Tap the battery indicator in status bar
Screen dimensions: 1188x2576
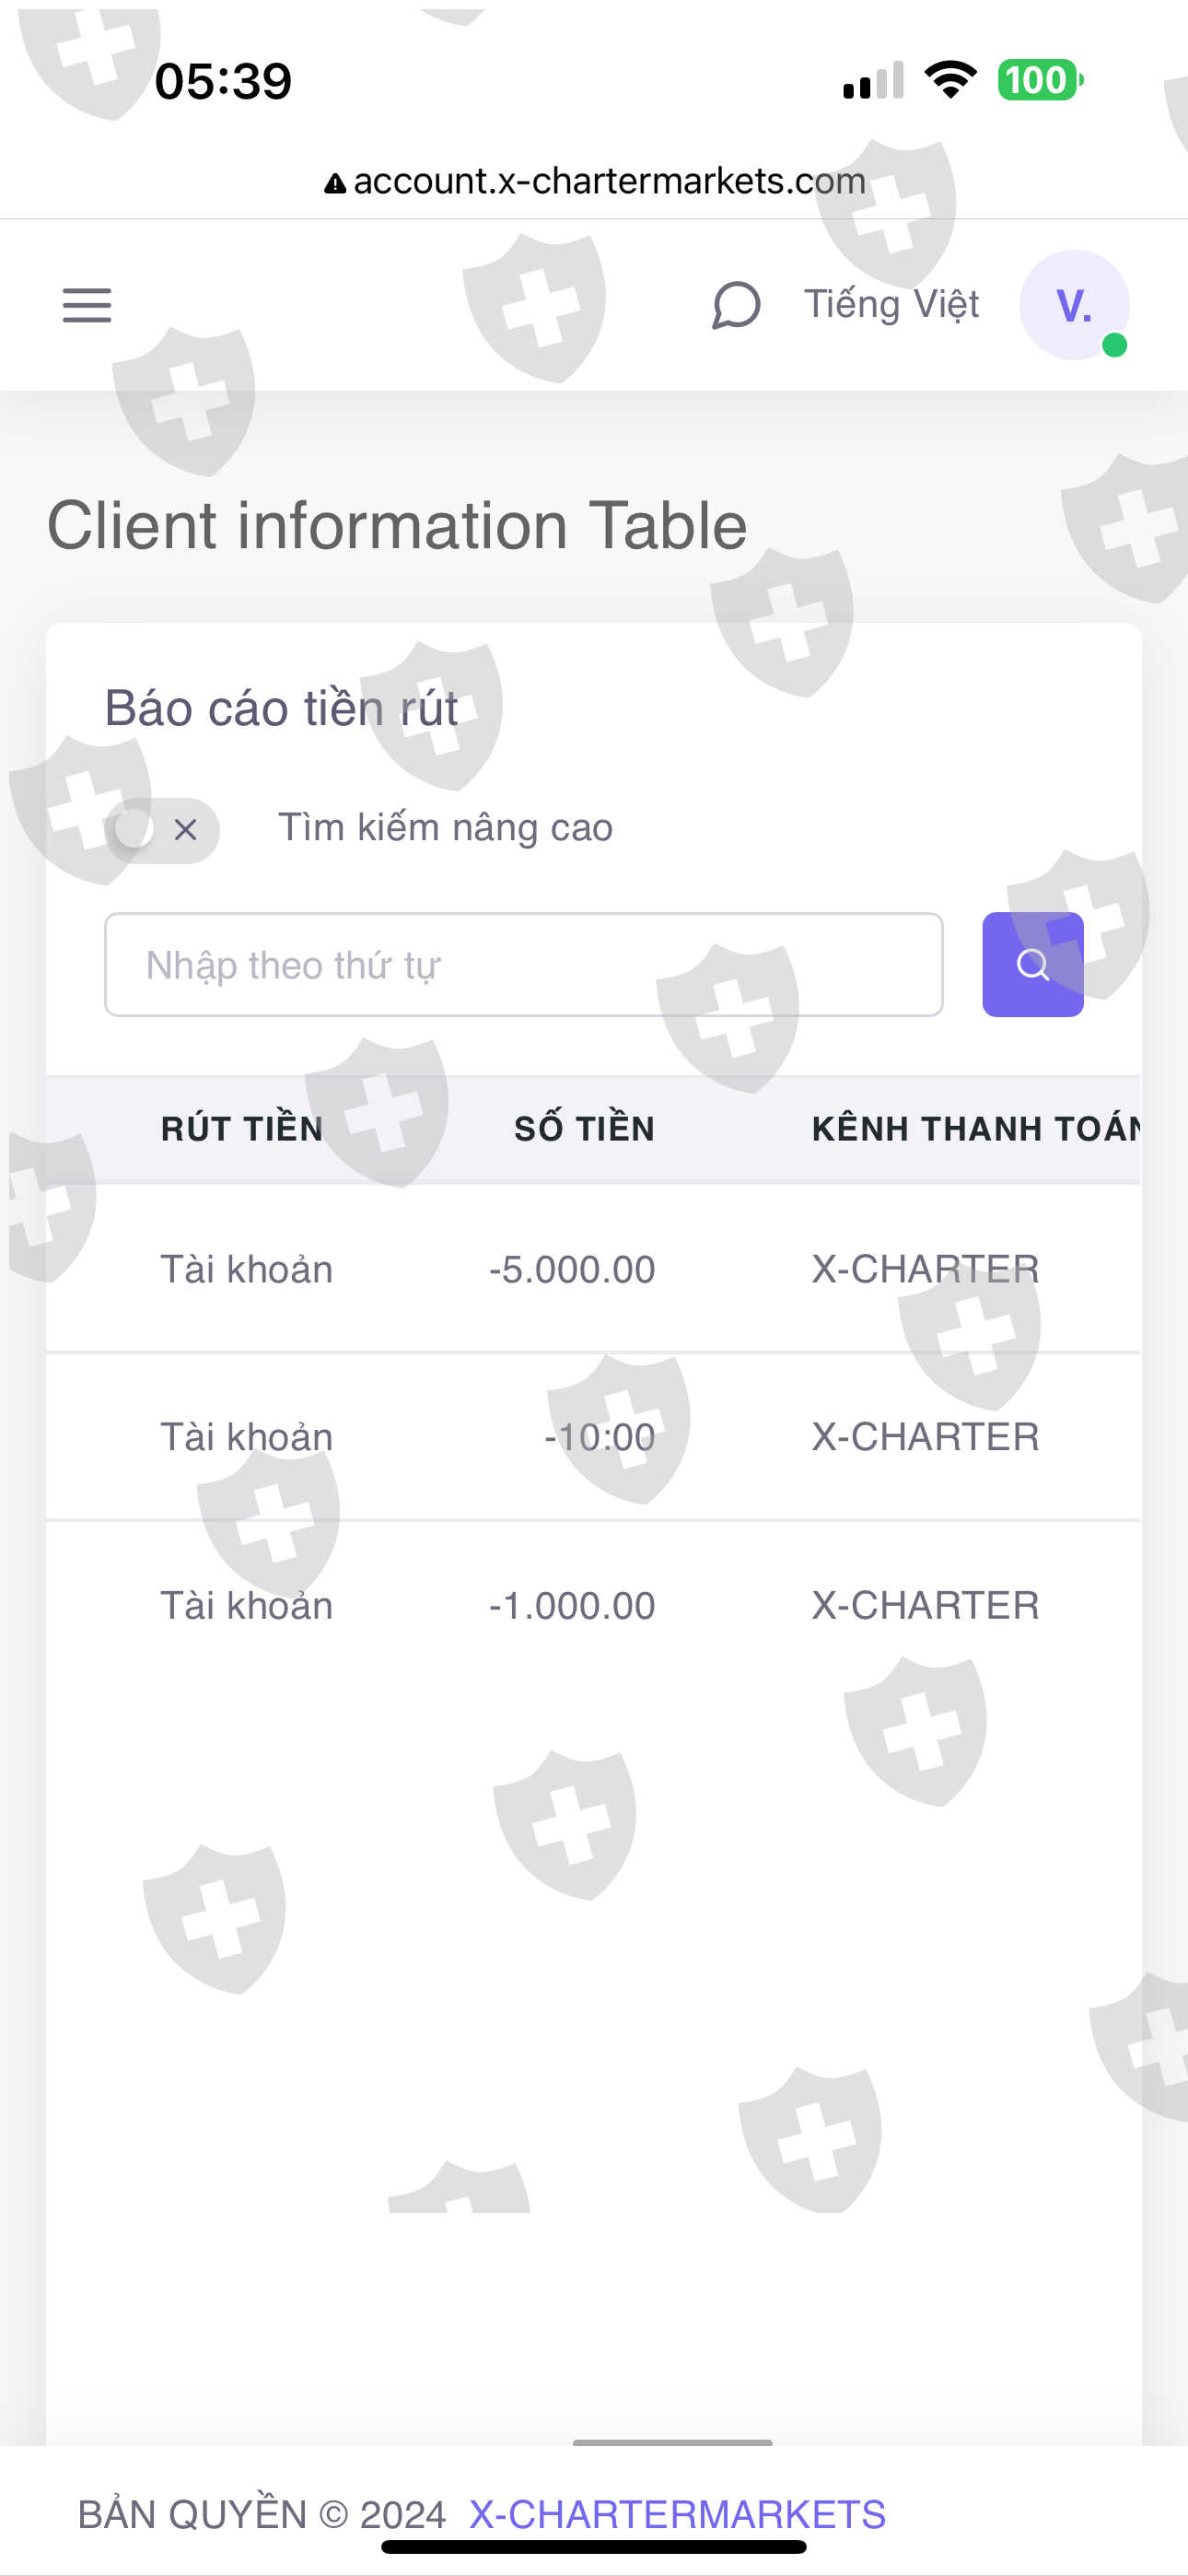1040,80
